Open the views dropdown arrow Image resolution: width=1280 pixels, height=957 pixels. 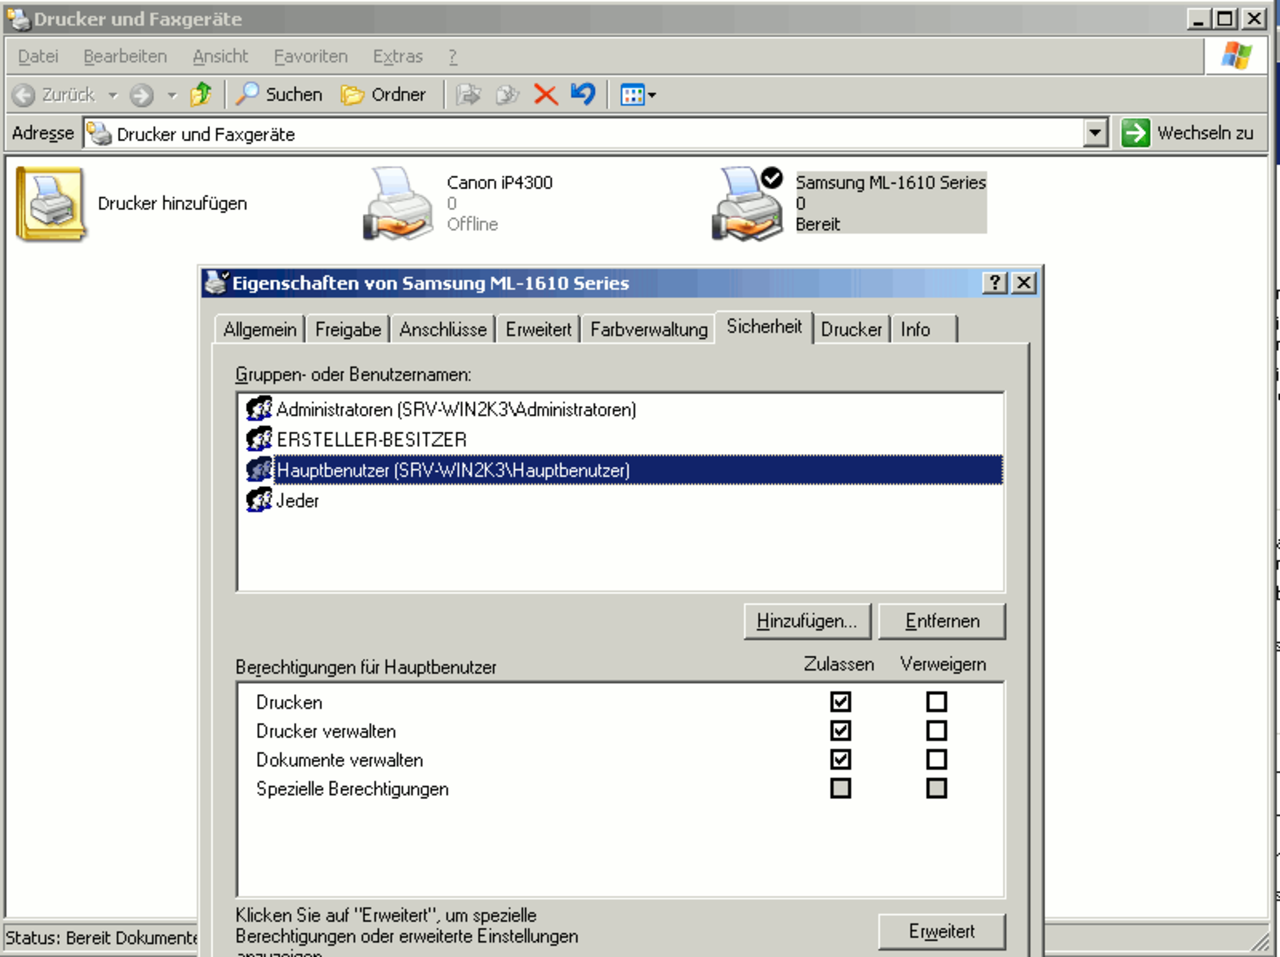click(x=652, y=95)
